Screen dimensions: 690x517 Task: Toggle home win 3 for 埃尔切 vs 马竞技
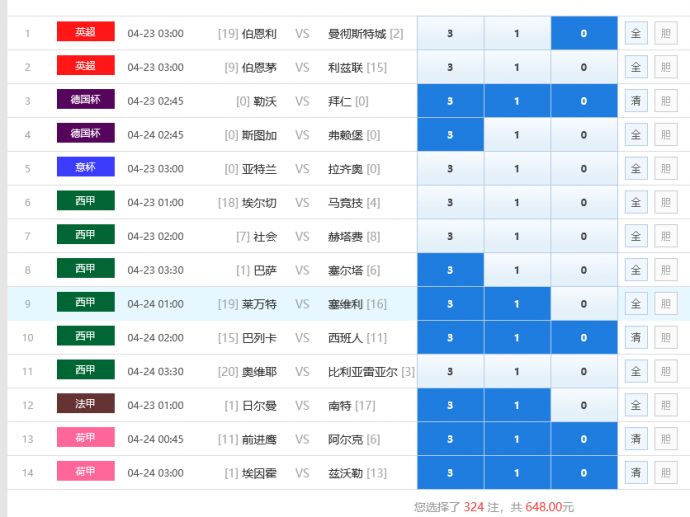450,203
